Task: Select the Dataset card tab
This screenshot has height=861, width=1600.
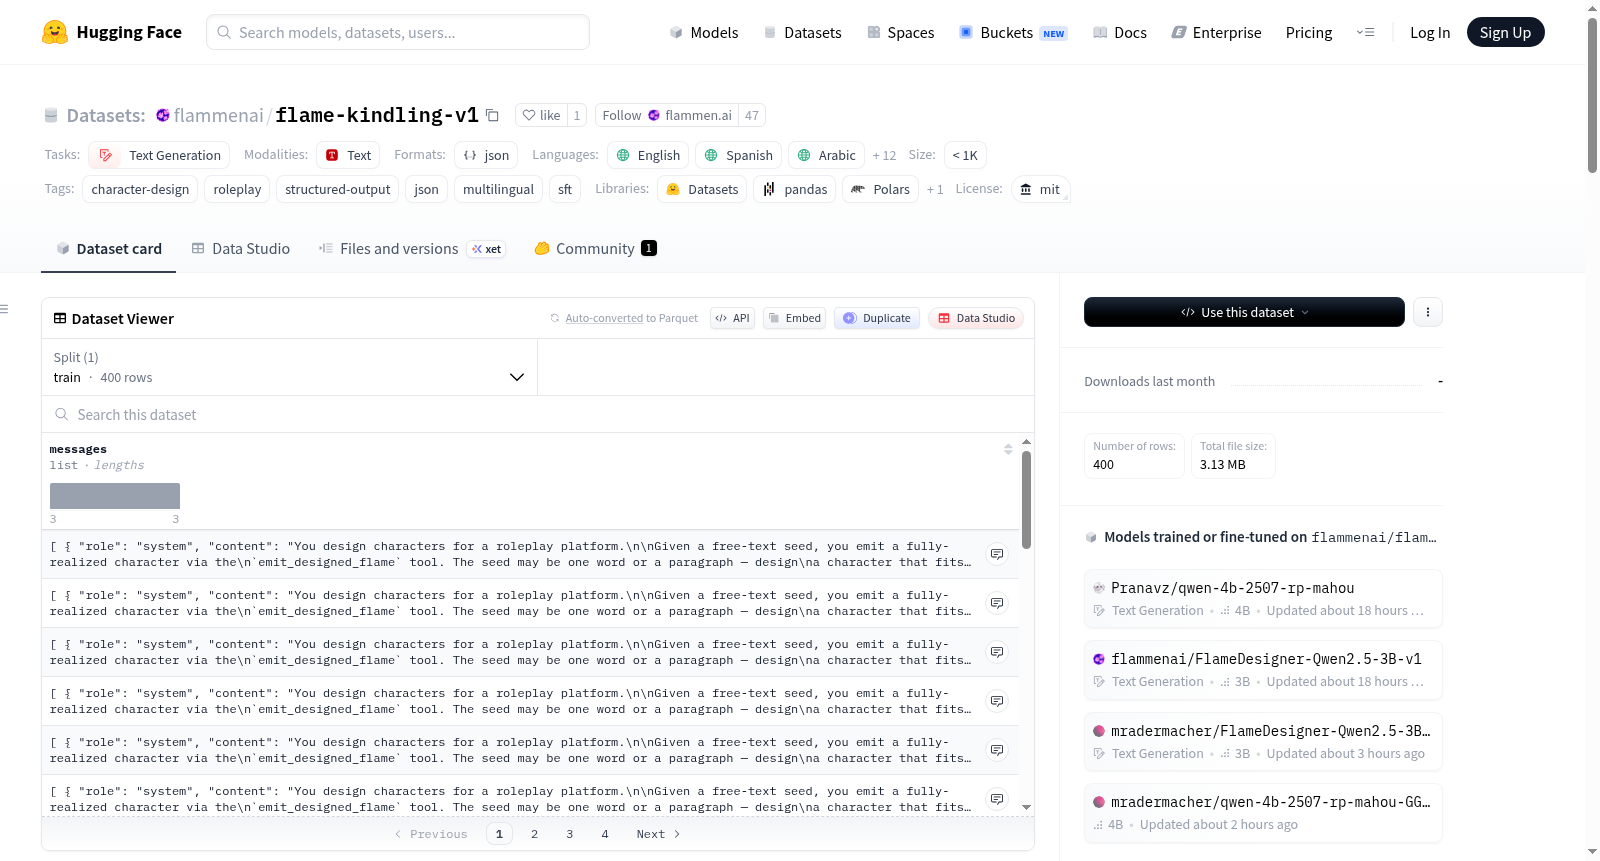Action: [109, 248]
